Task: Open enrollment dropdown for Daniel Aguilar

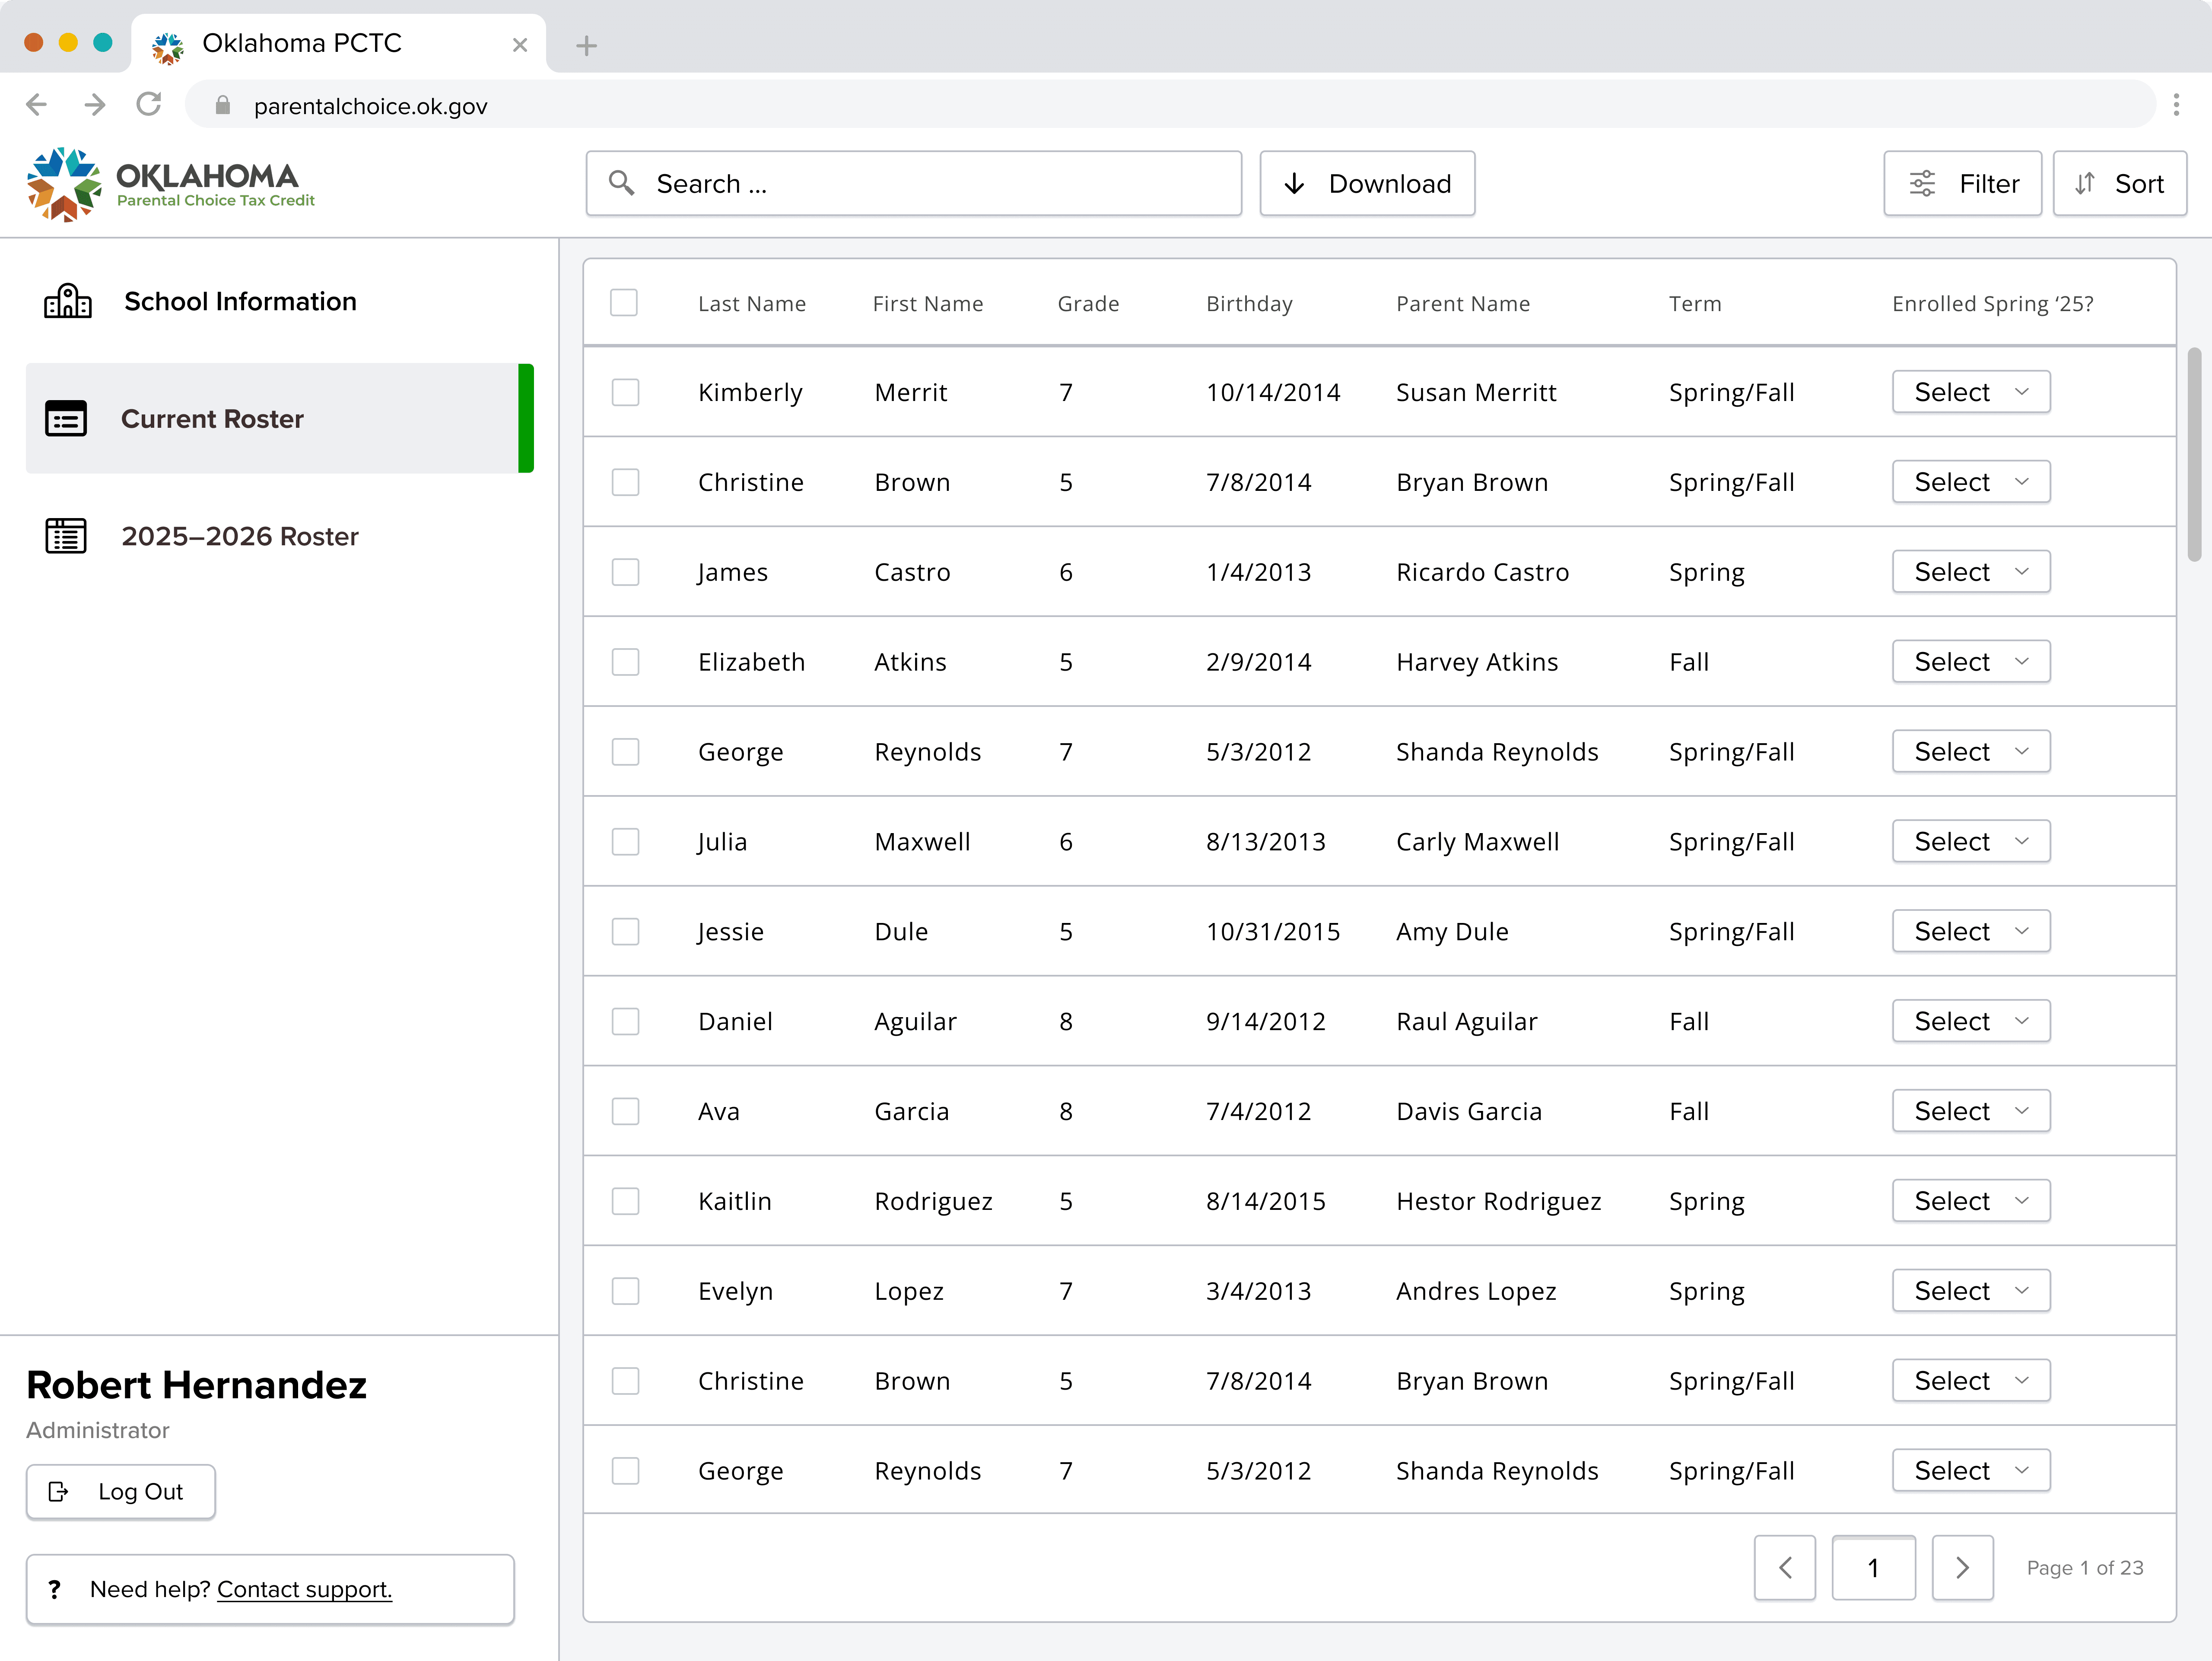Action: [x=1971, y=1021]
